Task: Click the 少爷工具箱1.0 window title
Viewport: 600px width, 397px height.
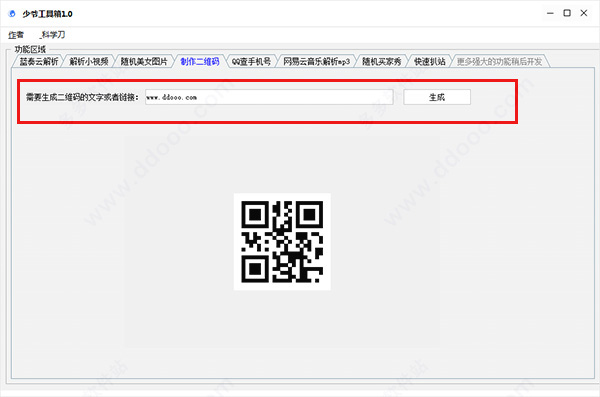Action: coord(47,14)
